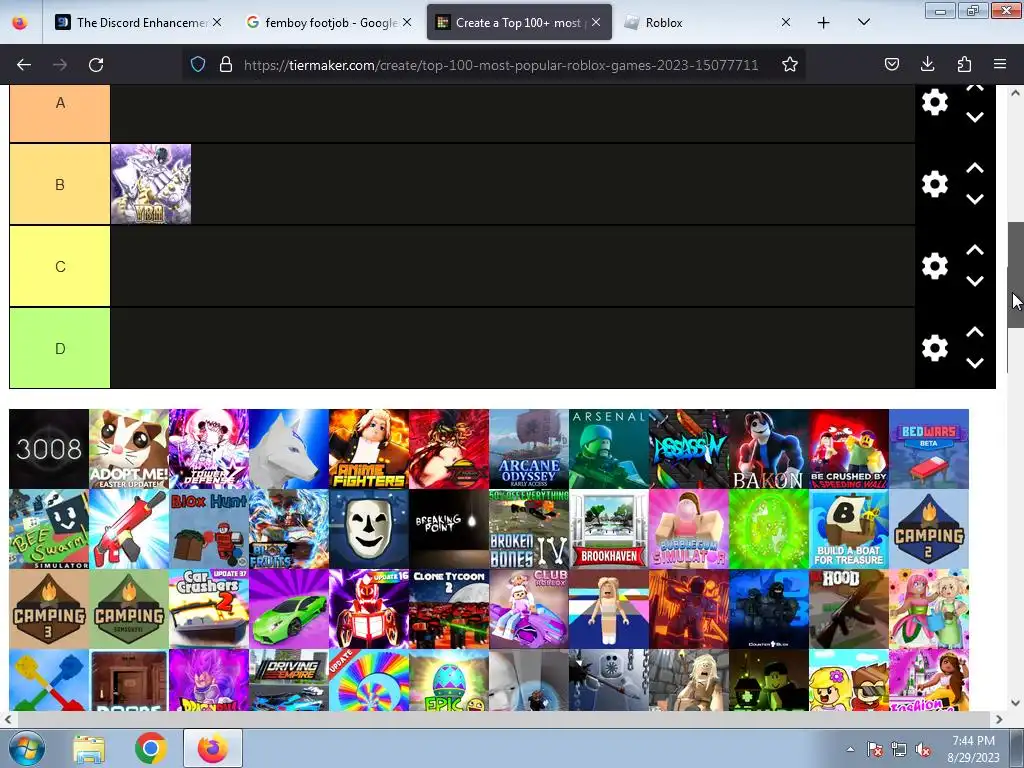Move tier A row down
Image resolution: width=1024 pixels, height=768 pixels.
[975, 118]
